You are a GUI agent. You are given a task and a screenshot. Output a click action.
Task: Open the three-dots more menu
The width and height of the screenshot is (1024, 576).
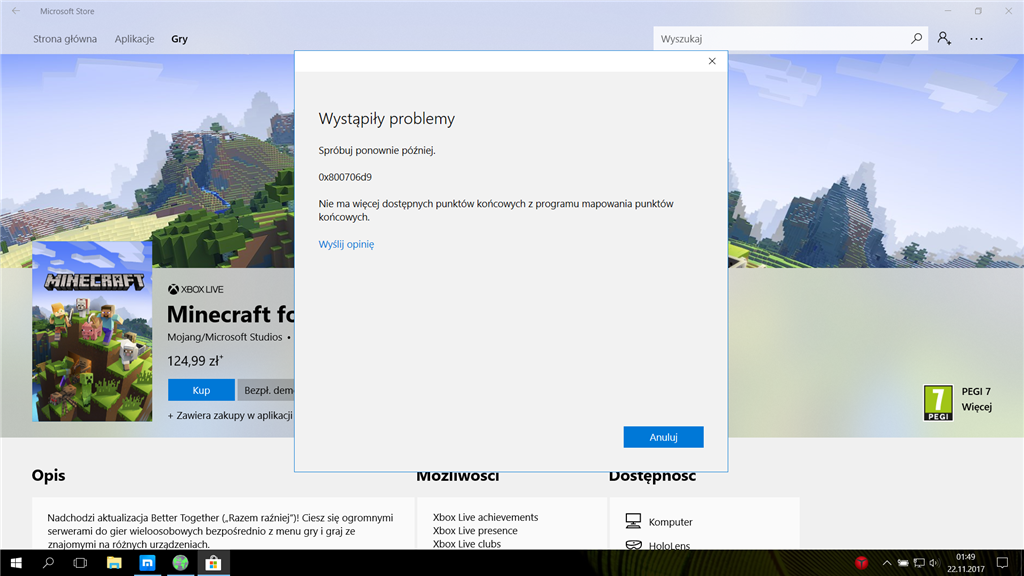(x=976, y=39)
